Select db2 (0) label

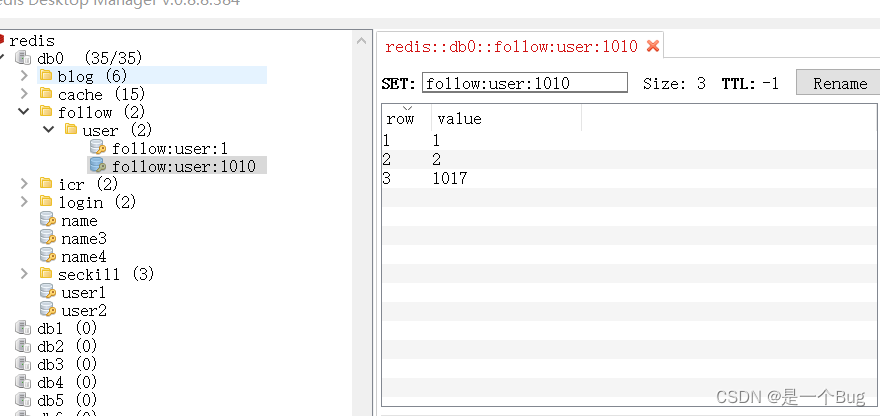[67, 346]
